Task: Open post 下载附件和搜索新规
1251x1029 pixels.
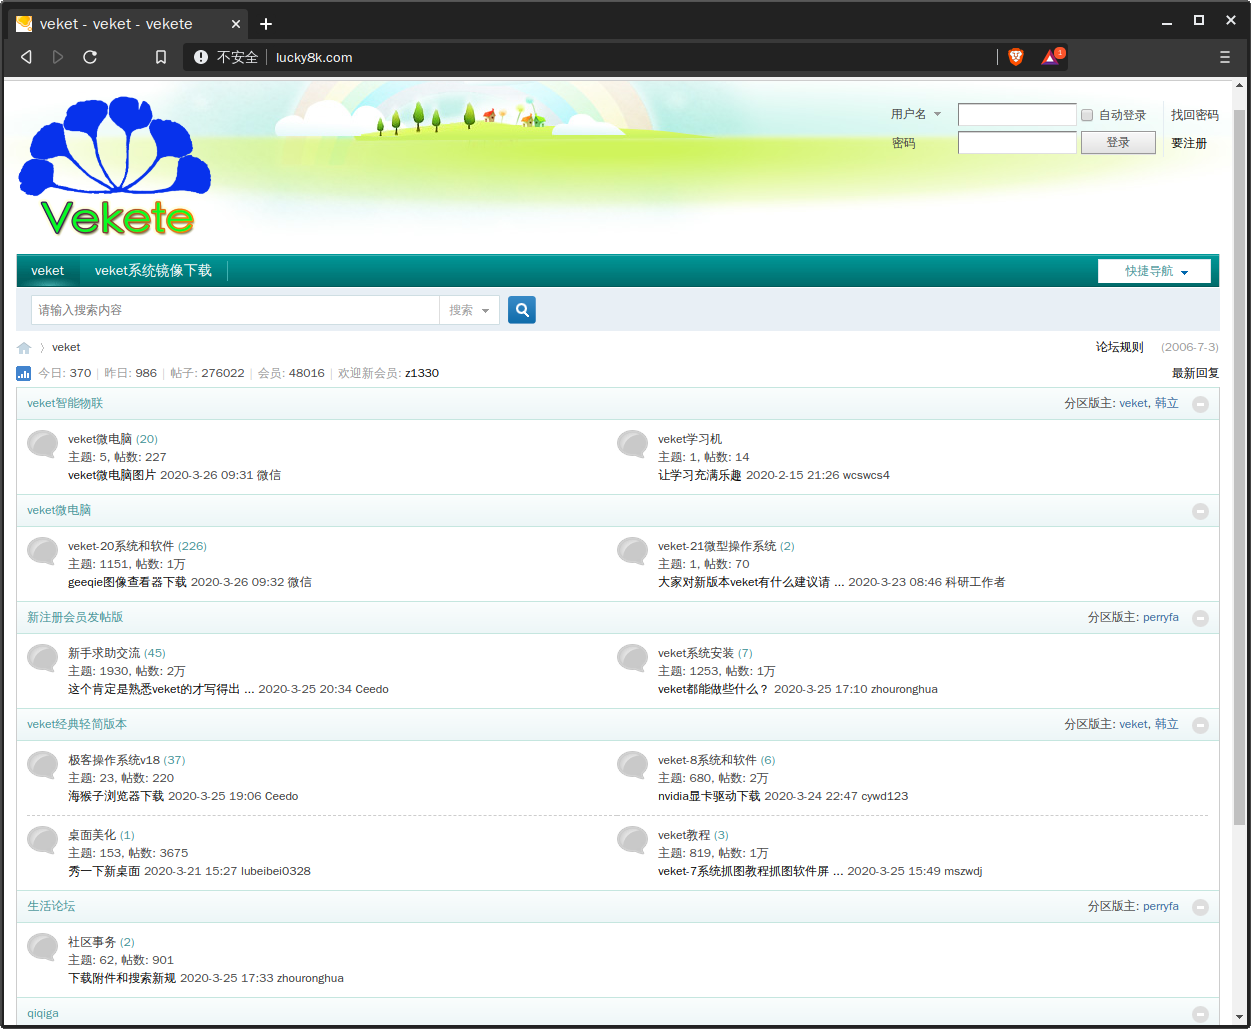Action: [122, 978]
